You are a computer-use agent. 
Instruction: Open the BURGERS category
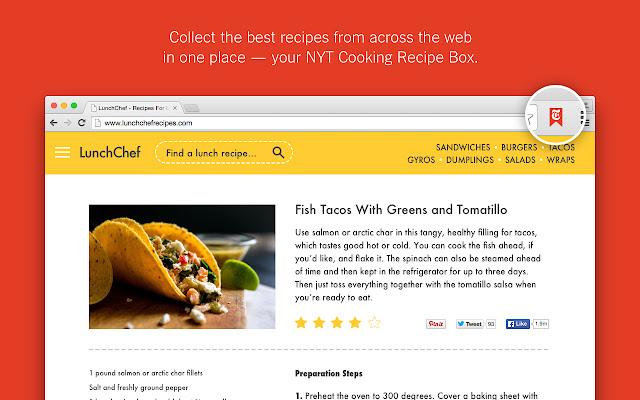coord(520,147)
